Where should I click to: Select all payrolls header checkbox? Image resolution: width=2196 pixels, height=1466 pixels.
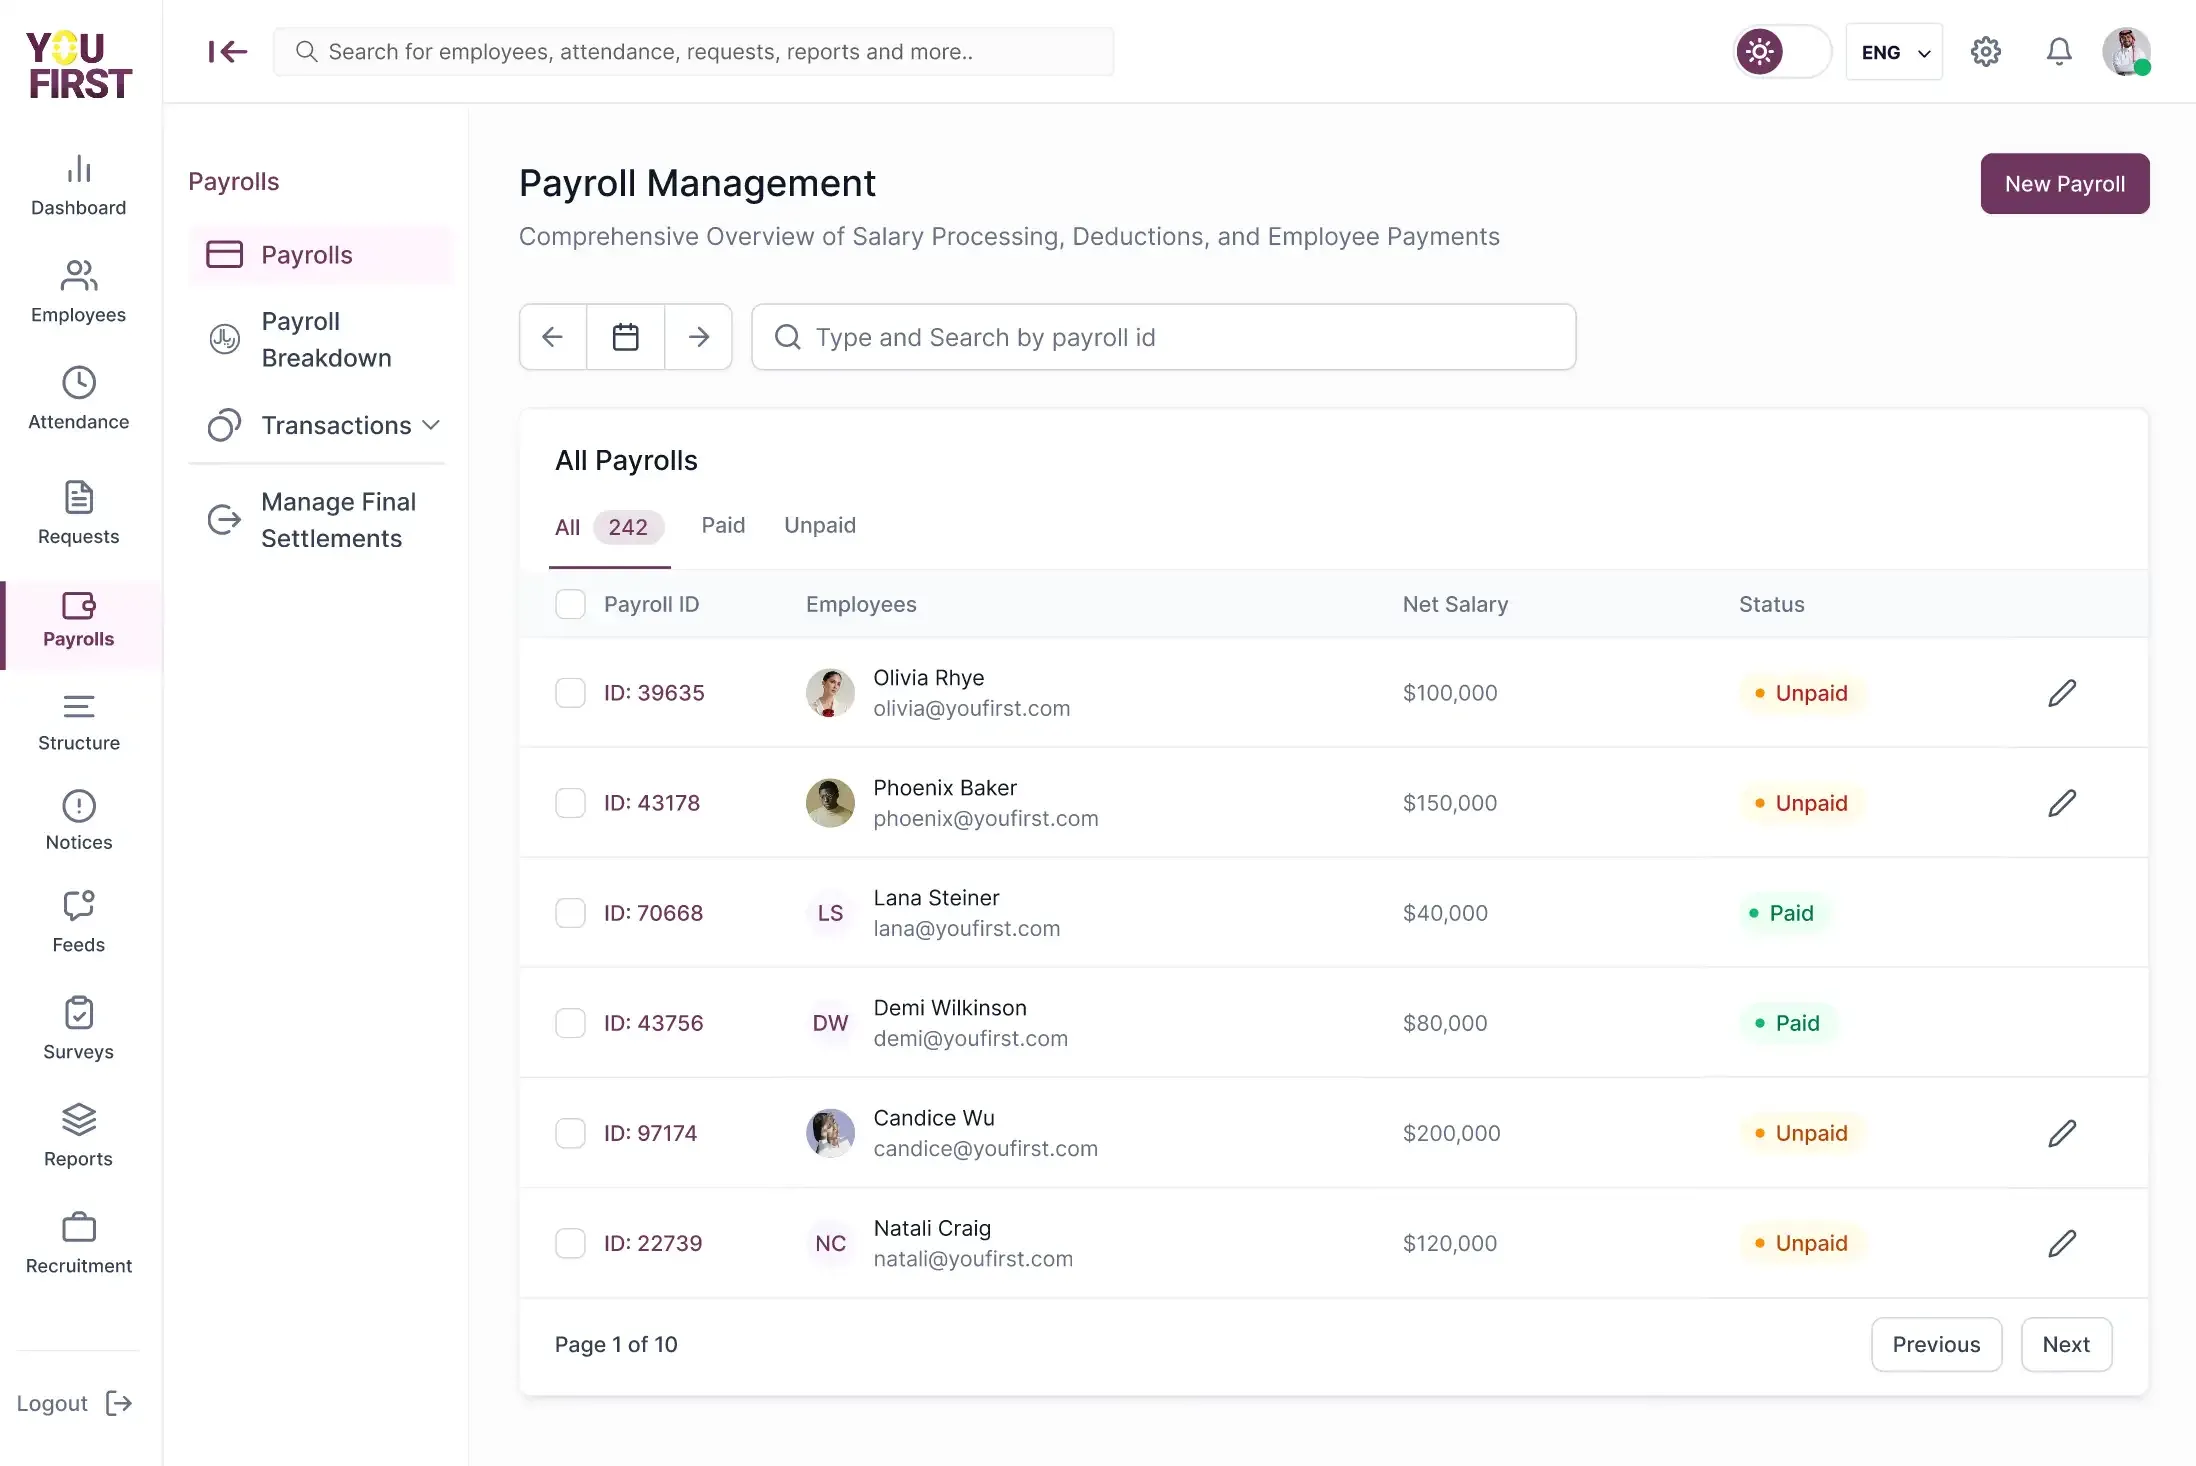tap(570, 604)
